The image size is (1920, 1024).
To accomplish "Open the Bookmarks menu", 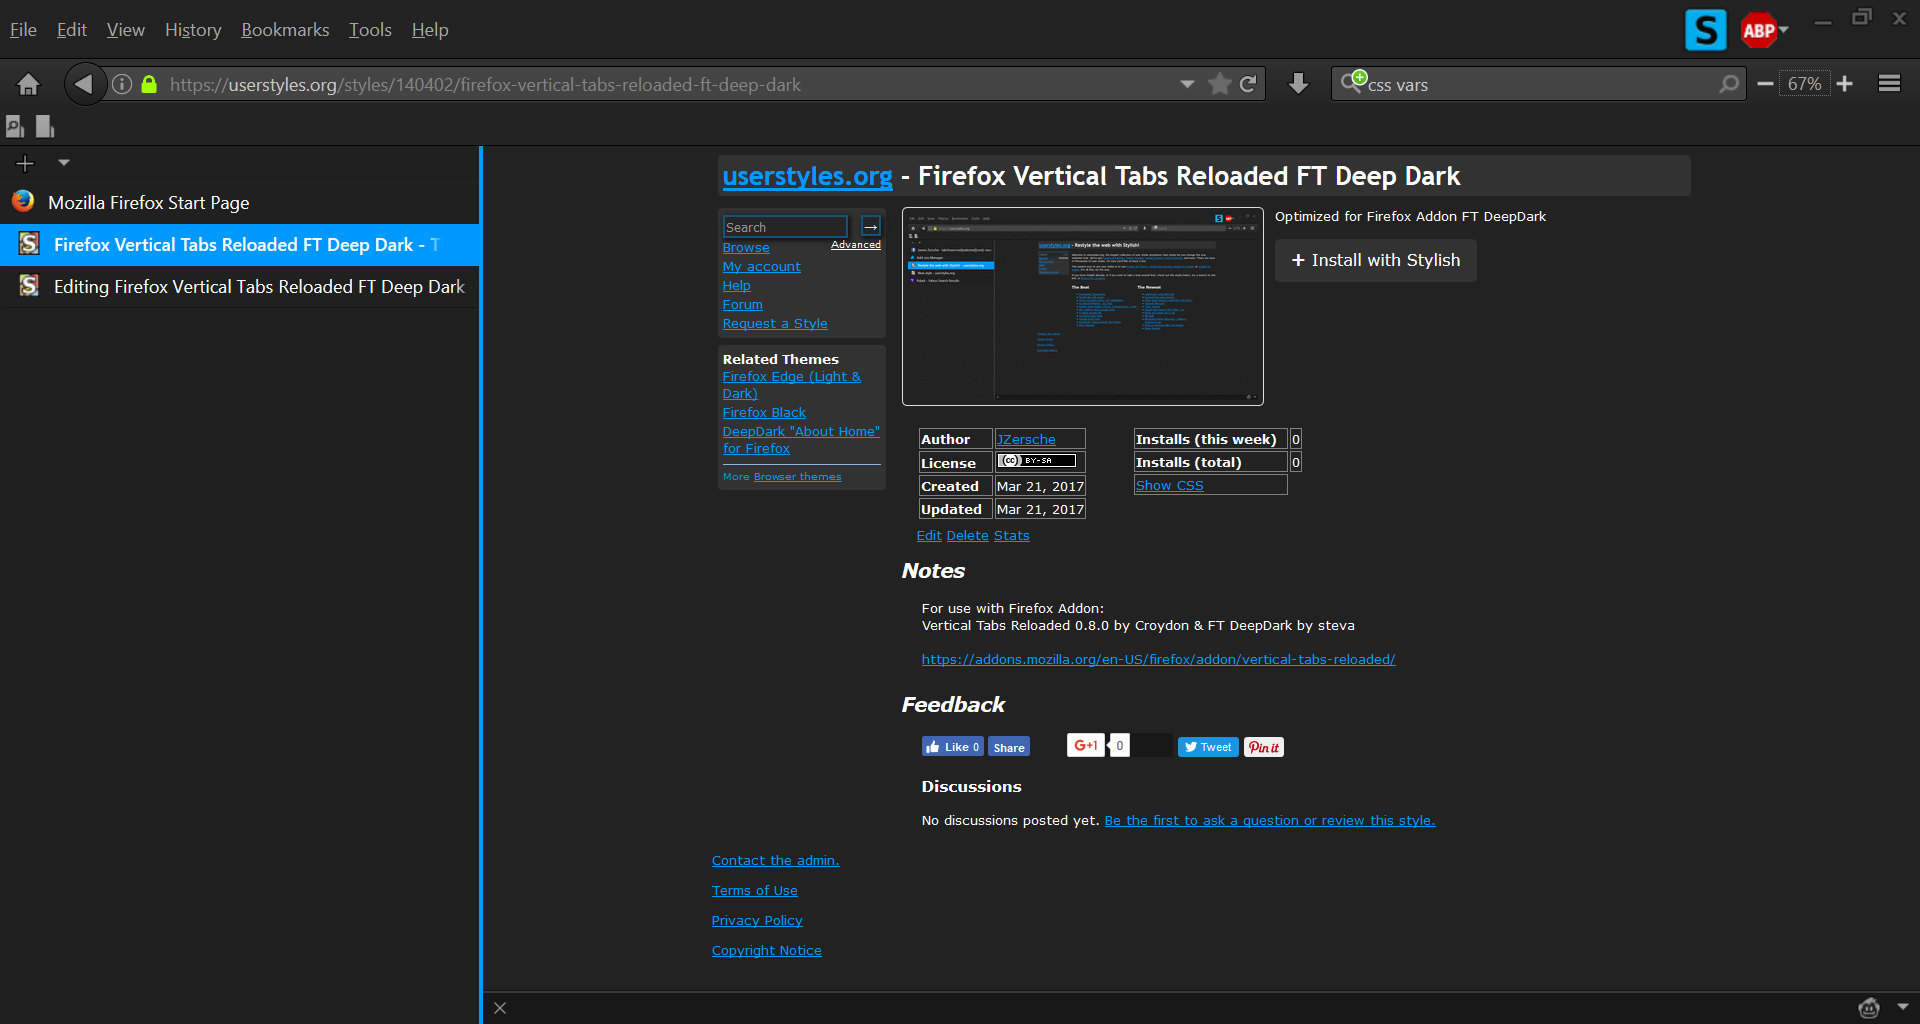I will [285, 30].
